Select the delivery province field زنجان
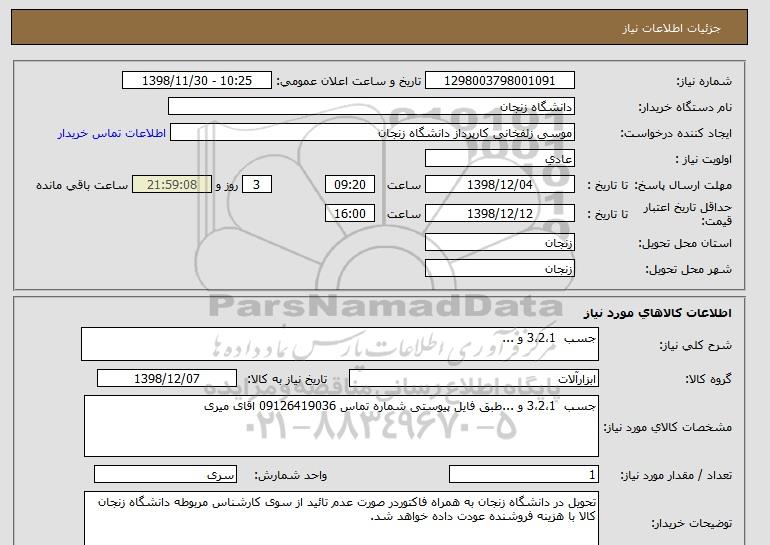Image resolution: width=770 pixels, height=545 pixels. 499,243
